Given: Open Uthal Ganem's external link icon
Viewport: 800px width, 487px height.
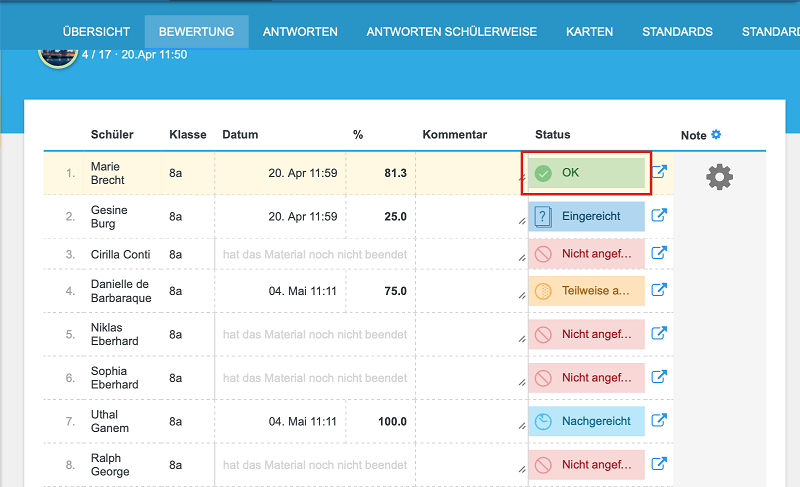Looking at the screenshot, I should [659, 420].
